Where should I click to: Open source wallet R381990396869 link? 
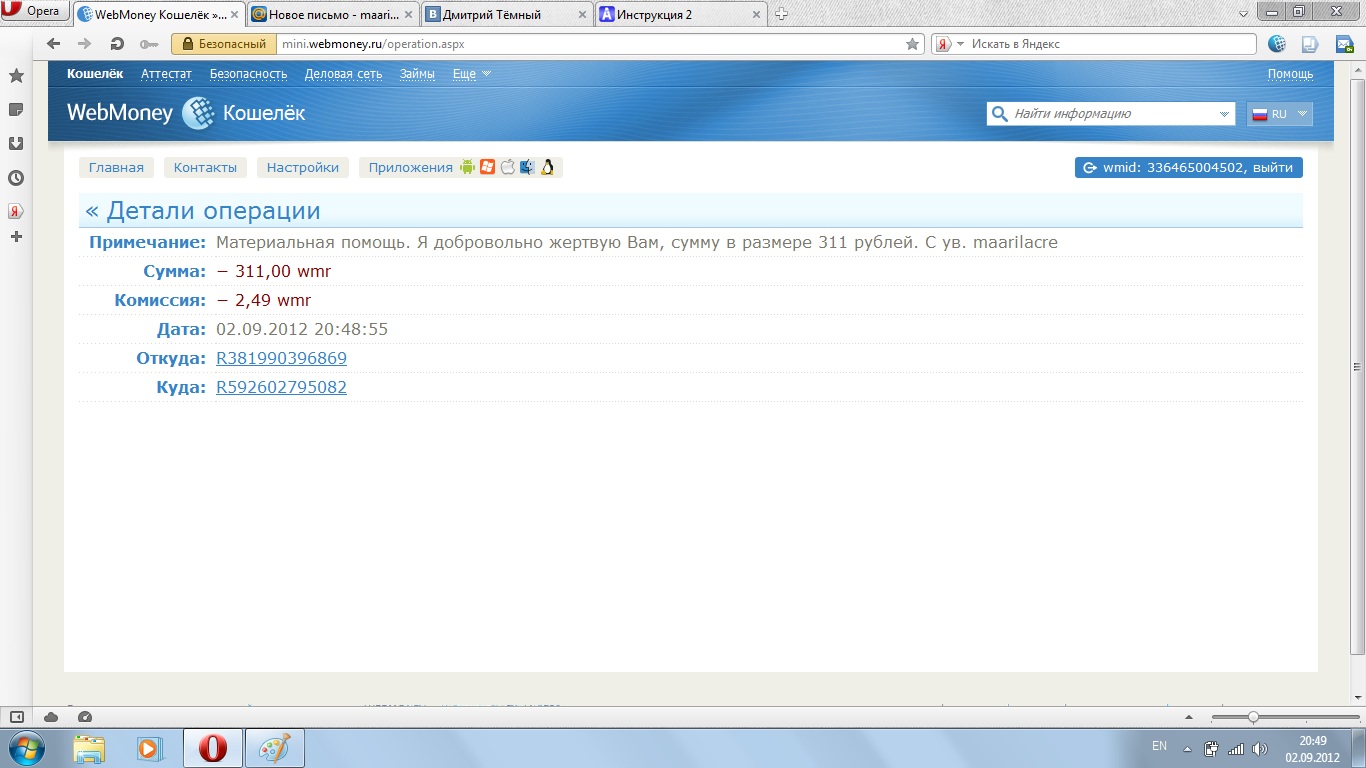point(281,358)
